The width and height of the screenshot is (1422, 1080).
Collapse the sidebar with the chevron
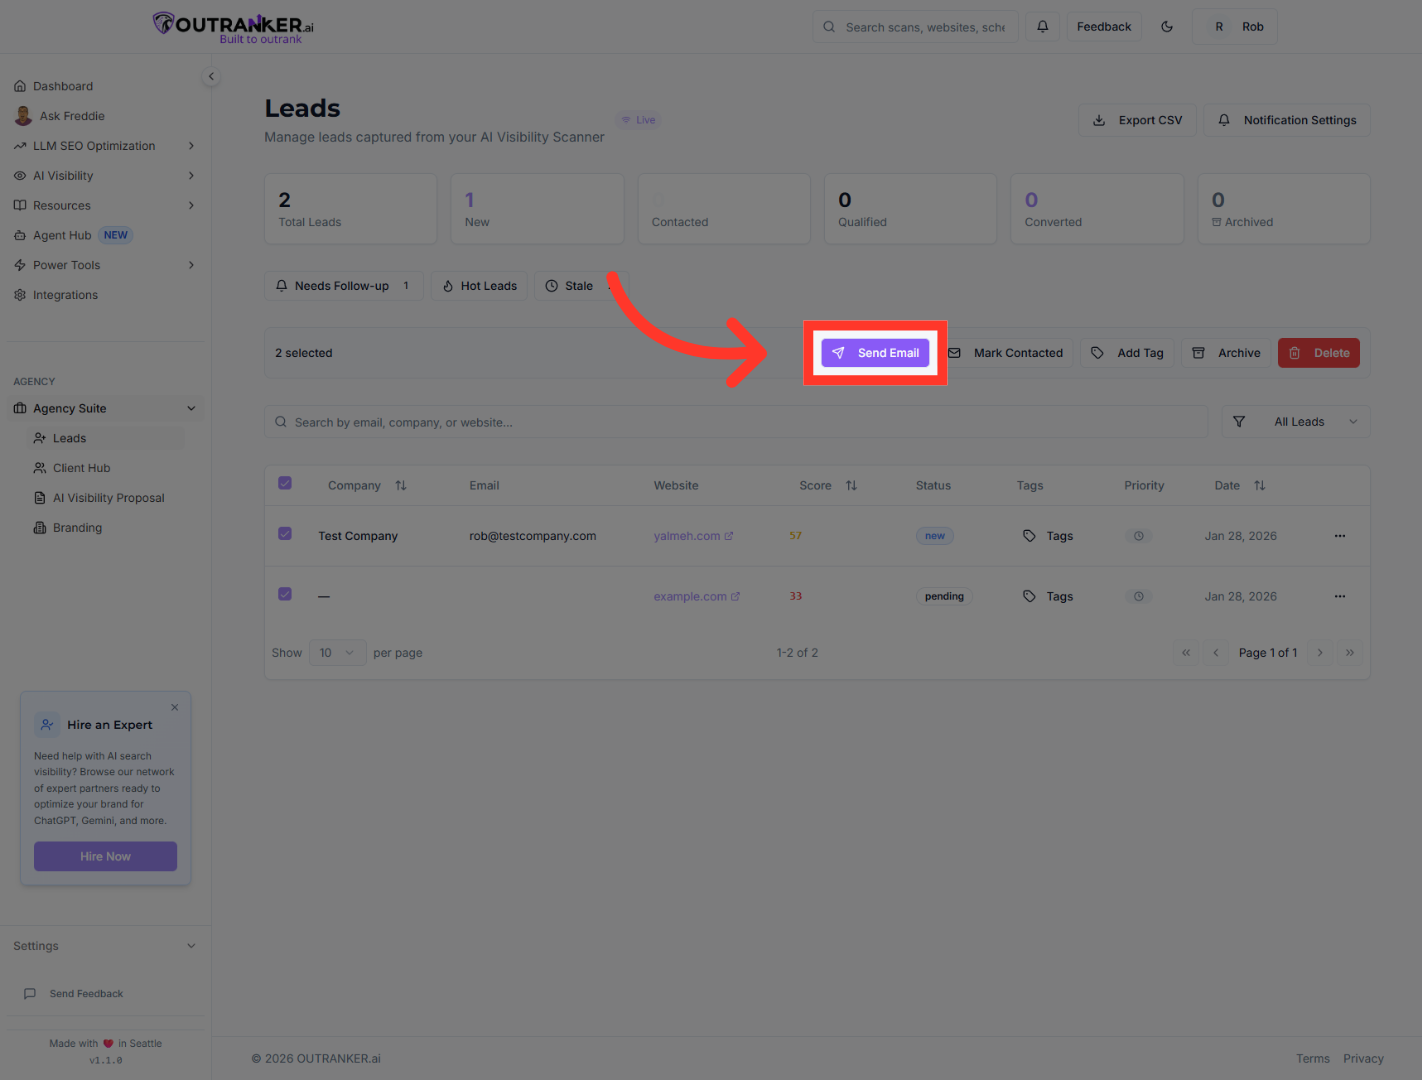211,76
